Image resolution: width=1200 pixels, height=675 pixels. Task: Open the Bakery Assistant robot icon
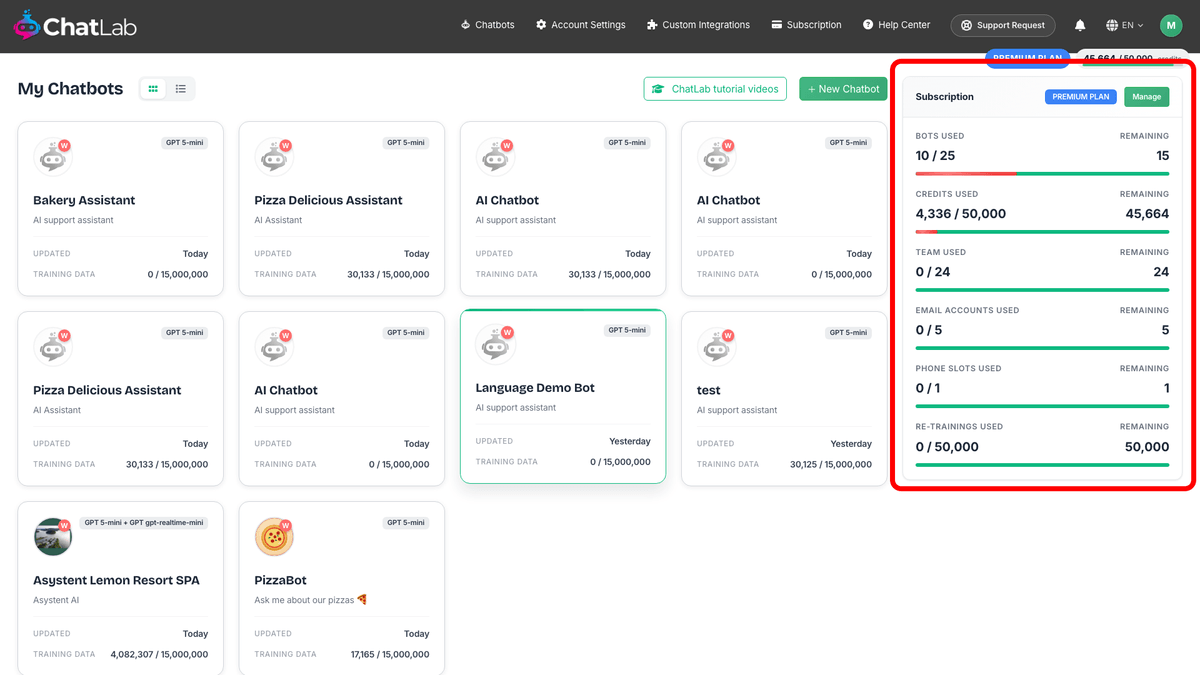pos(52,157)
